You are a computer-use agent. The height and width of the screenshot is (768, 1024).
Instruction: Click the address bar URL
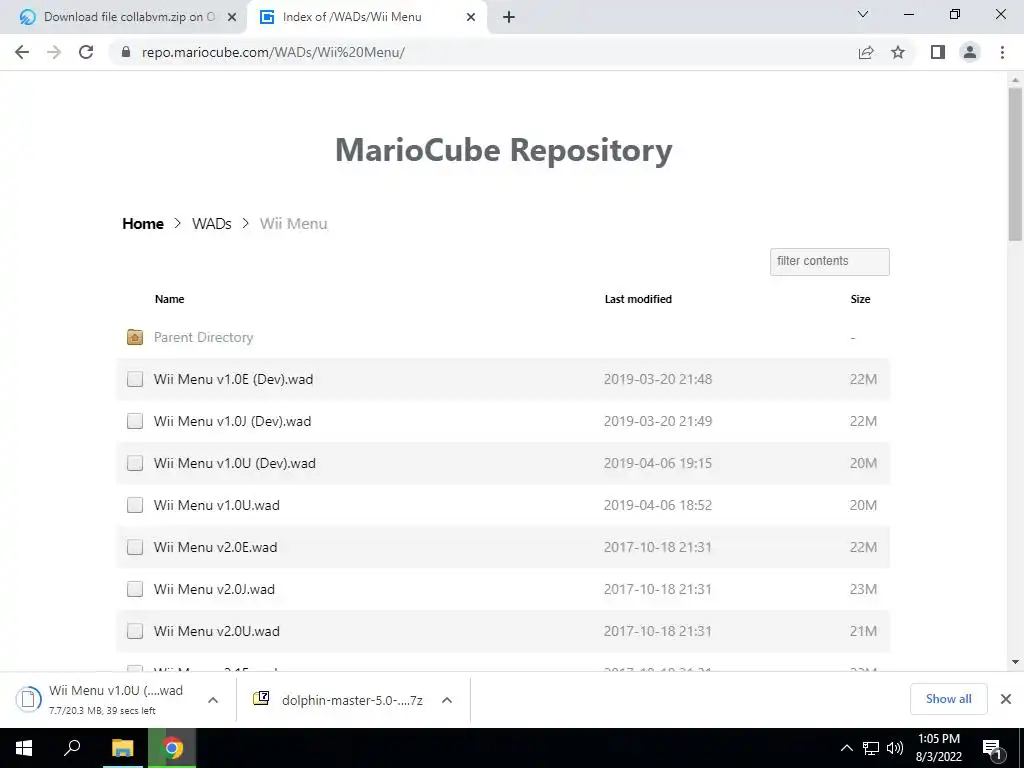273,52
